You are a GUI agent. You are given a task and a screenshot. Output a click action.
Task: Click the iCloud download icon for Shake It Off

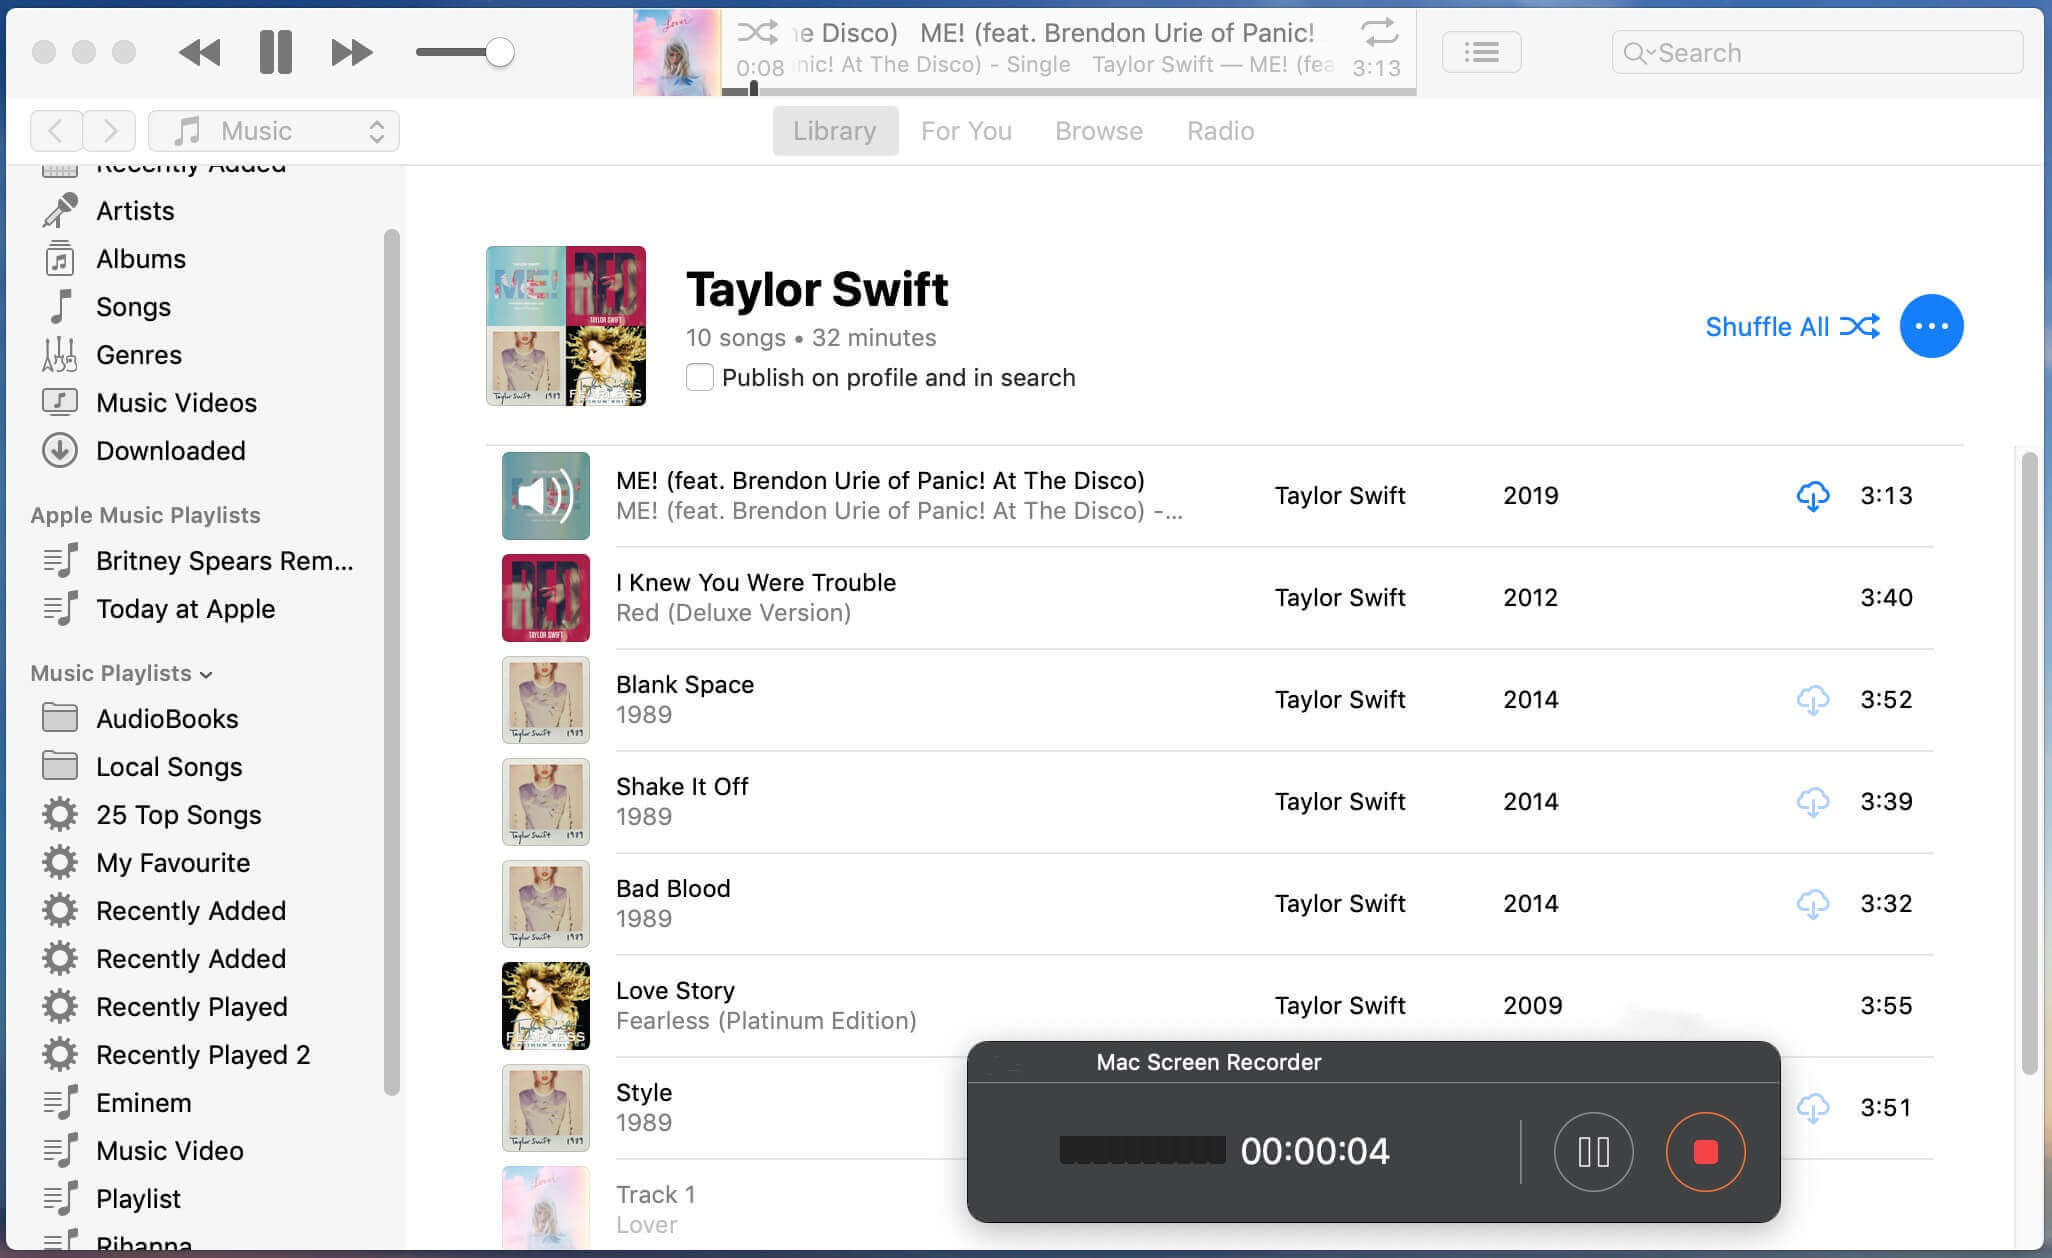1813,802
